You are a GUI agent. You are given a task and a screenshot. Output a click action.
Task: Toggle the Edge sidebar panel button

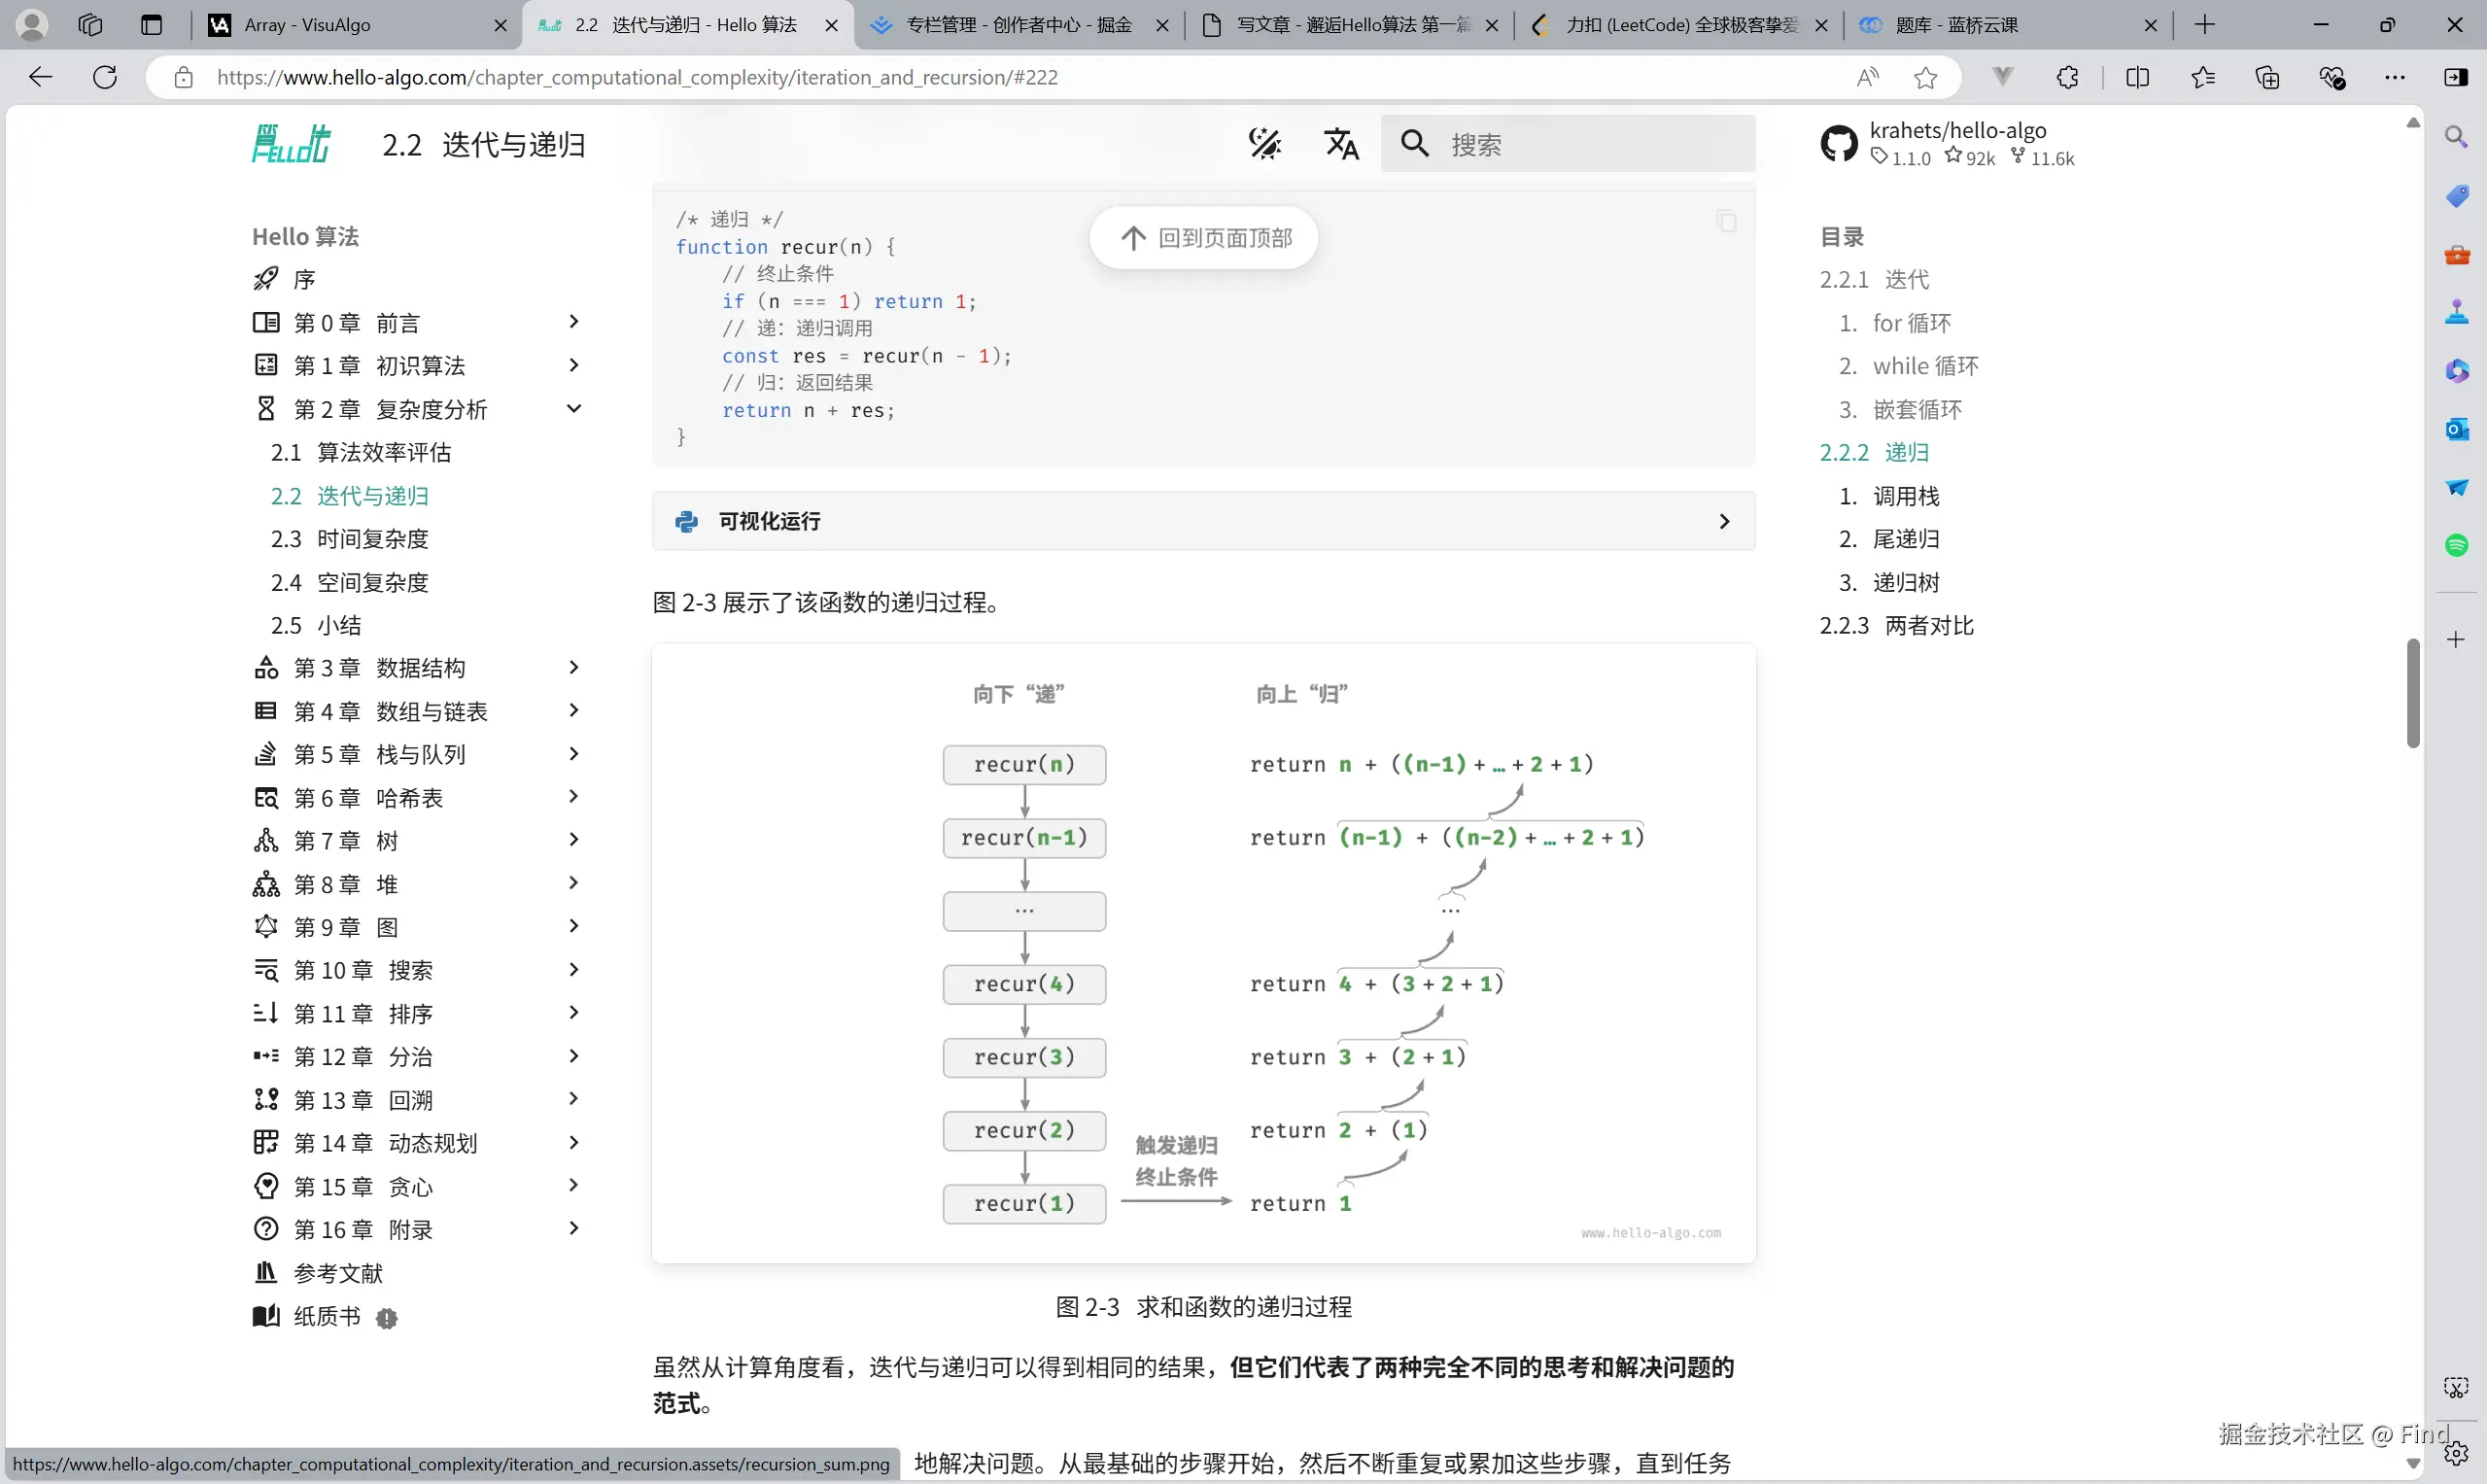coord(2456,77)
